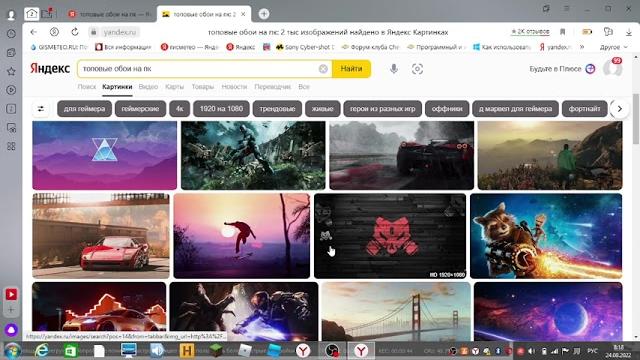
Task: Expand the Все services menu
Action: (x=304, y=87)
